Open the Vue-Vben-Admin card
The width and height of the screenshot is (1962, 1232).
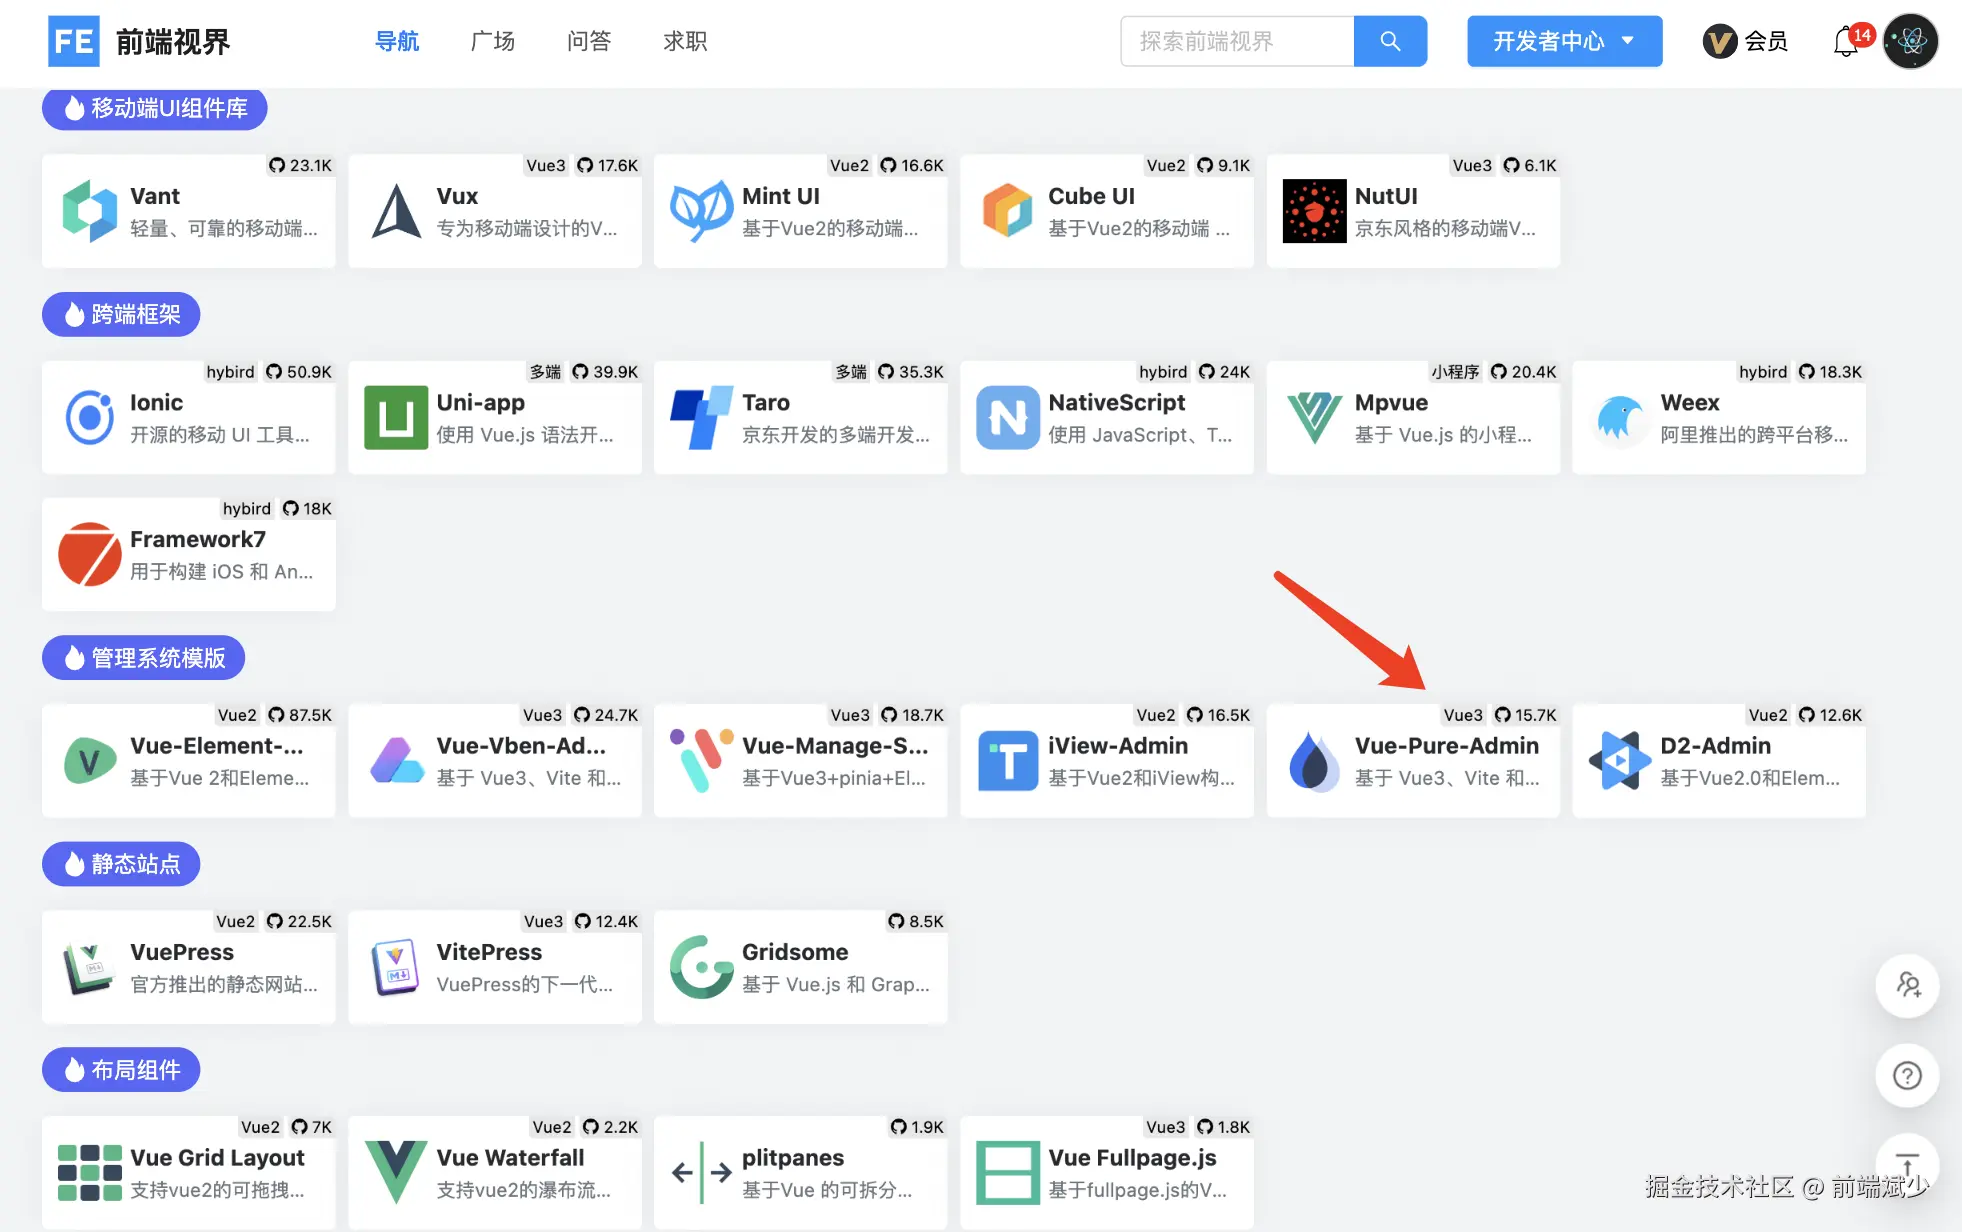[x=495, y=762]
